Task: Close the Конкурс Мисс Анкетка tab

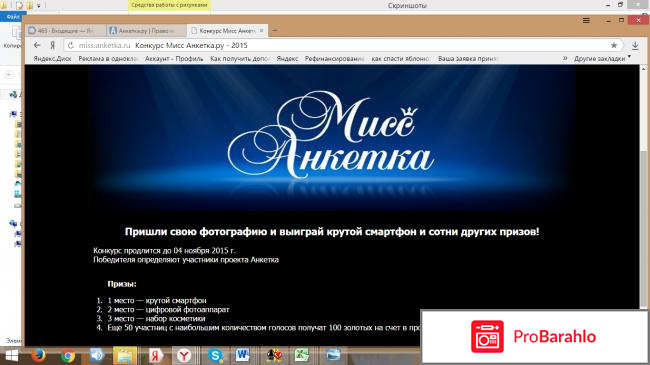Action: pos(262,31)
